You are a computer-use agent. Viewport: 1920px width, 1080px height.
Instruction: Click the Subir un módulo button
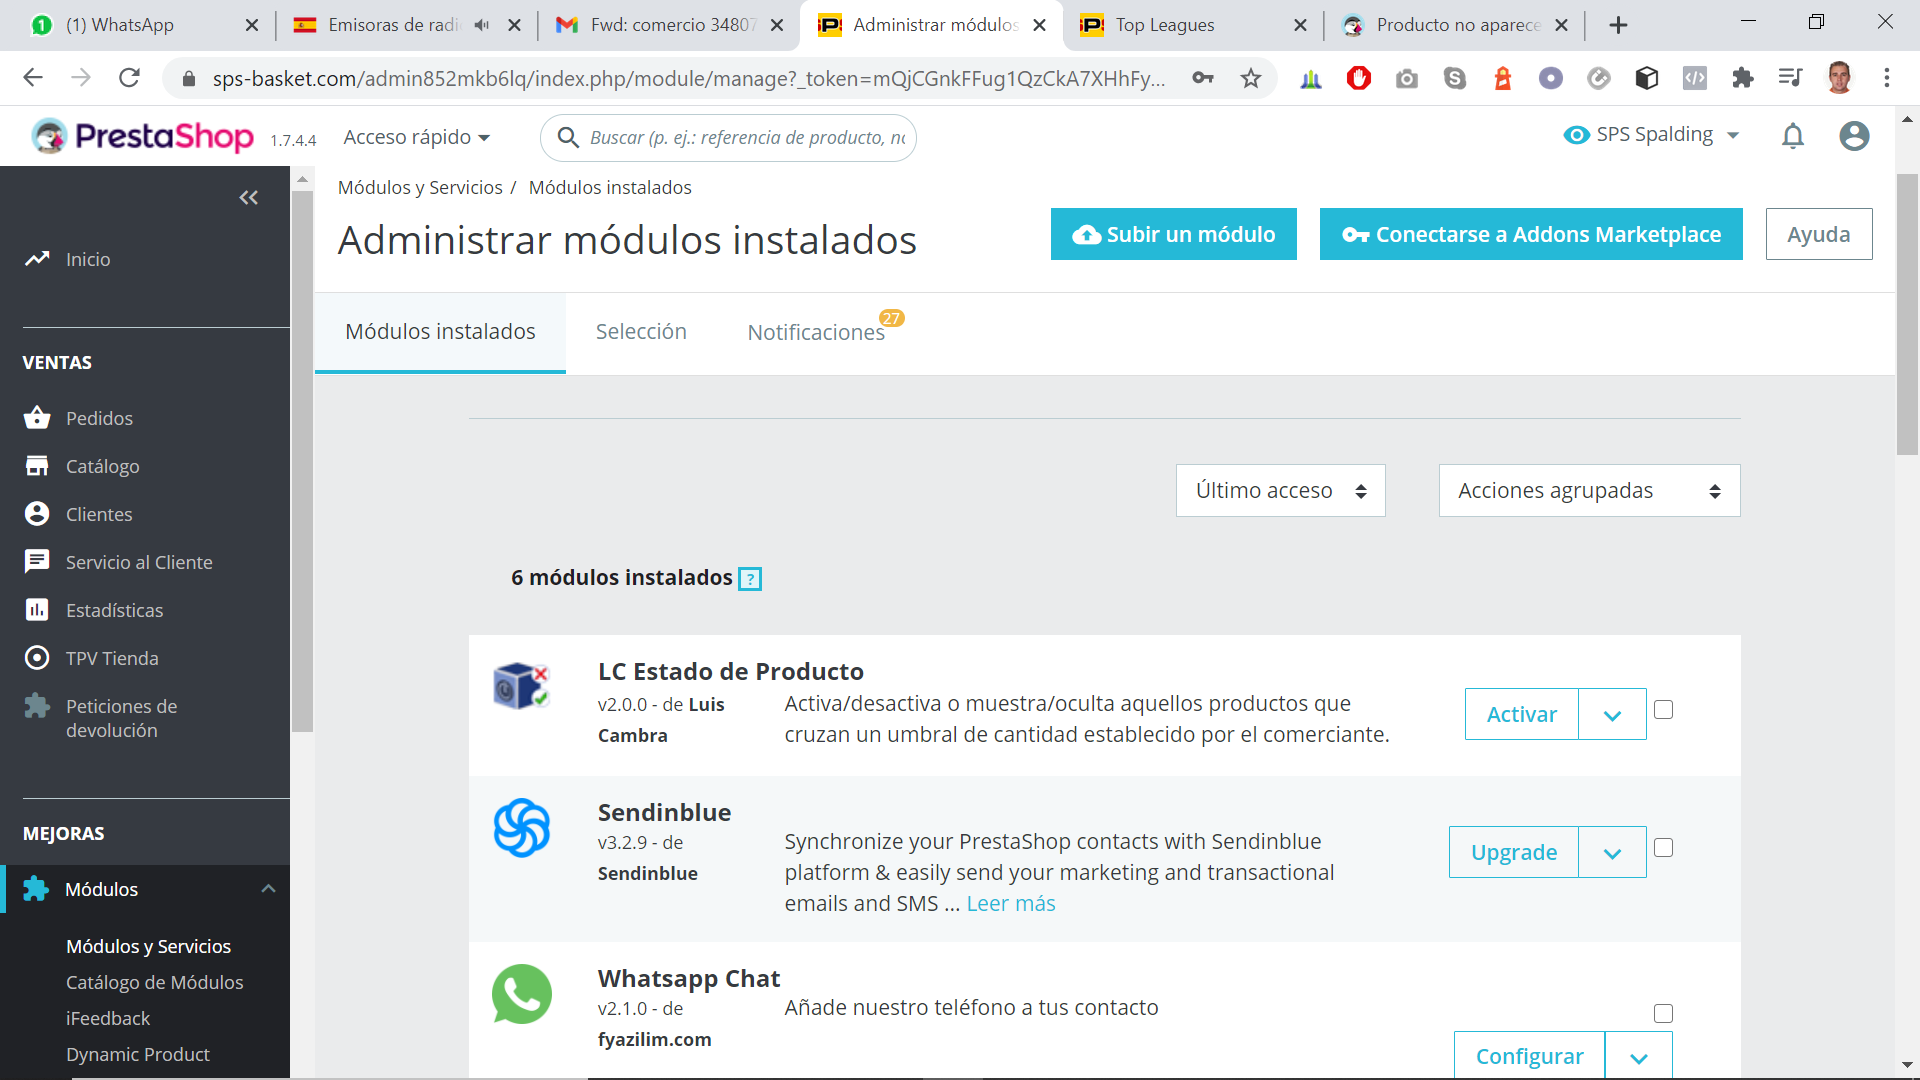point(1173,235)
